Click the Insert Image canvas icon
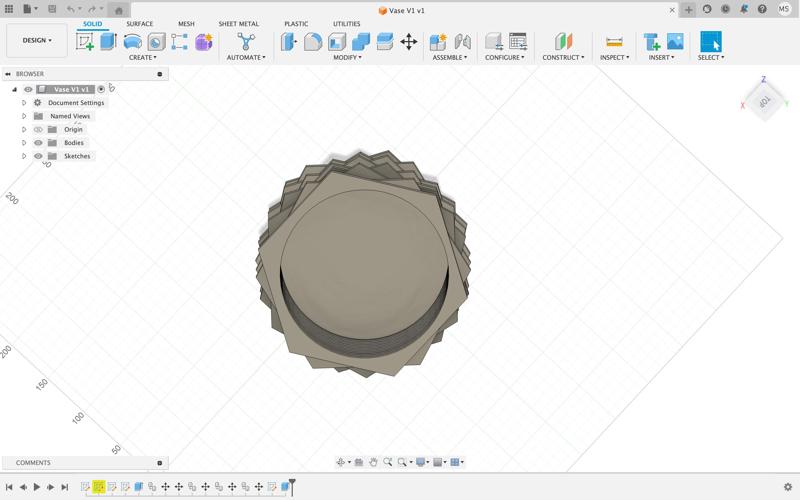Image resolution: width=800 pixels, height=500 pixels. (675, 42)
